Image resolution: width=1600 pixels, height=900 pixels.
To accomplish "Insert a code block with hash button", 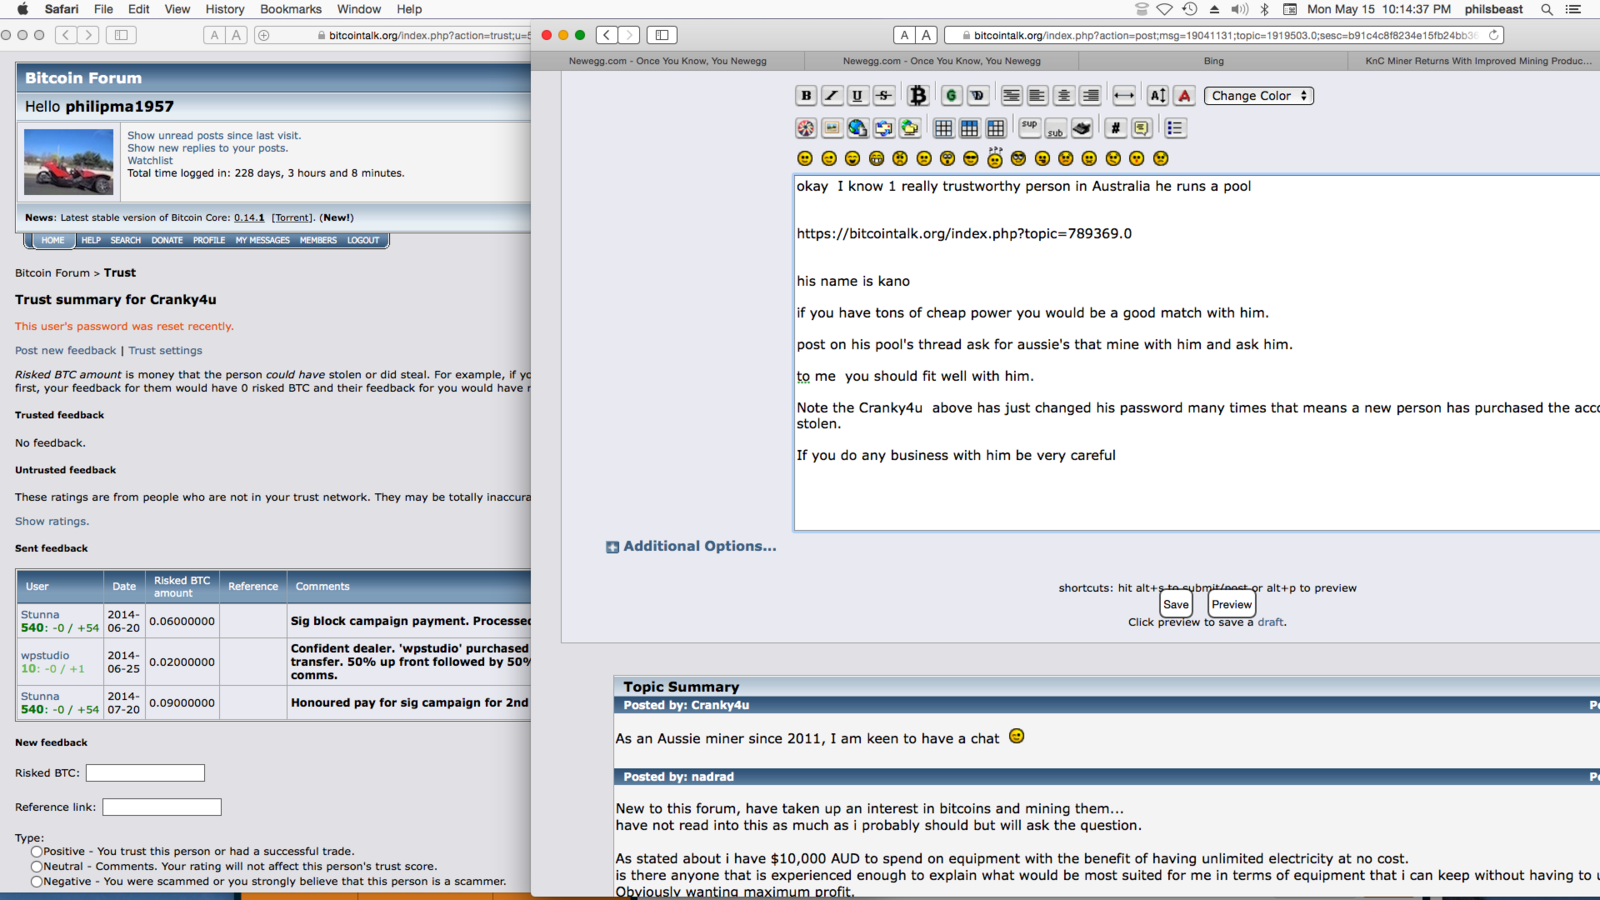I will pos(1115,128).
